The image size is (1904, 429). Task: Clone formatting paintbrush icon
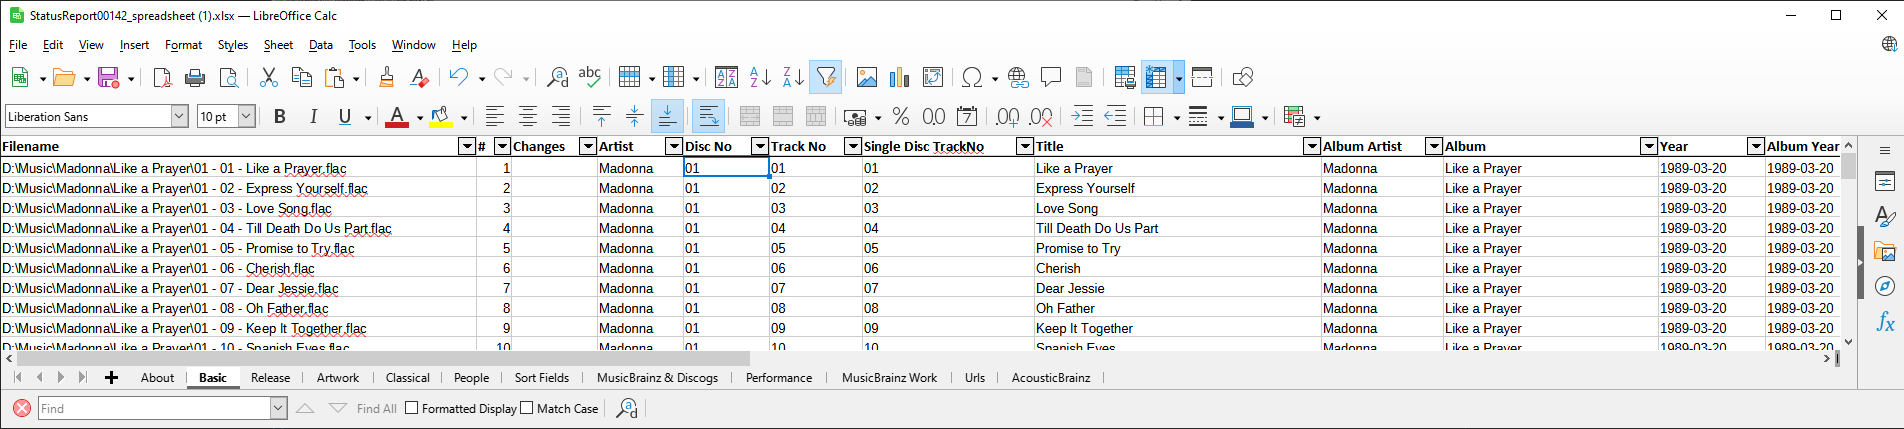(x=386, y=77)
